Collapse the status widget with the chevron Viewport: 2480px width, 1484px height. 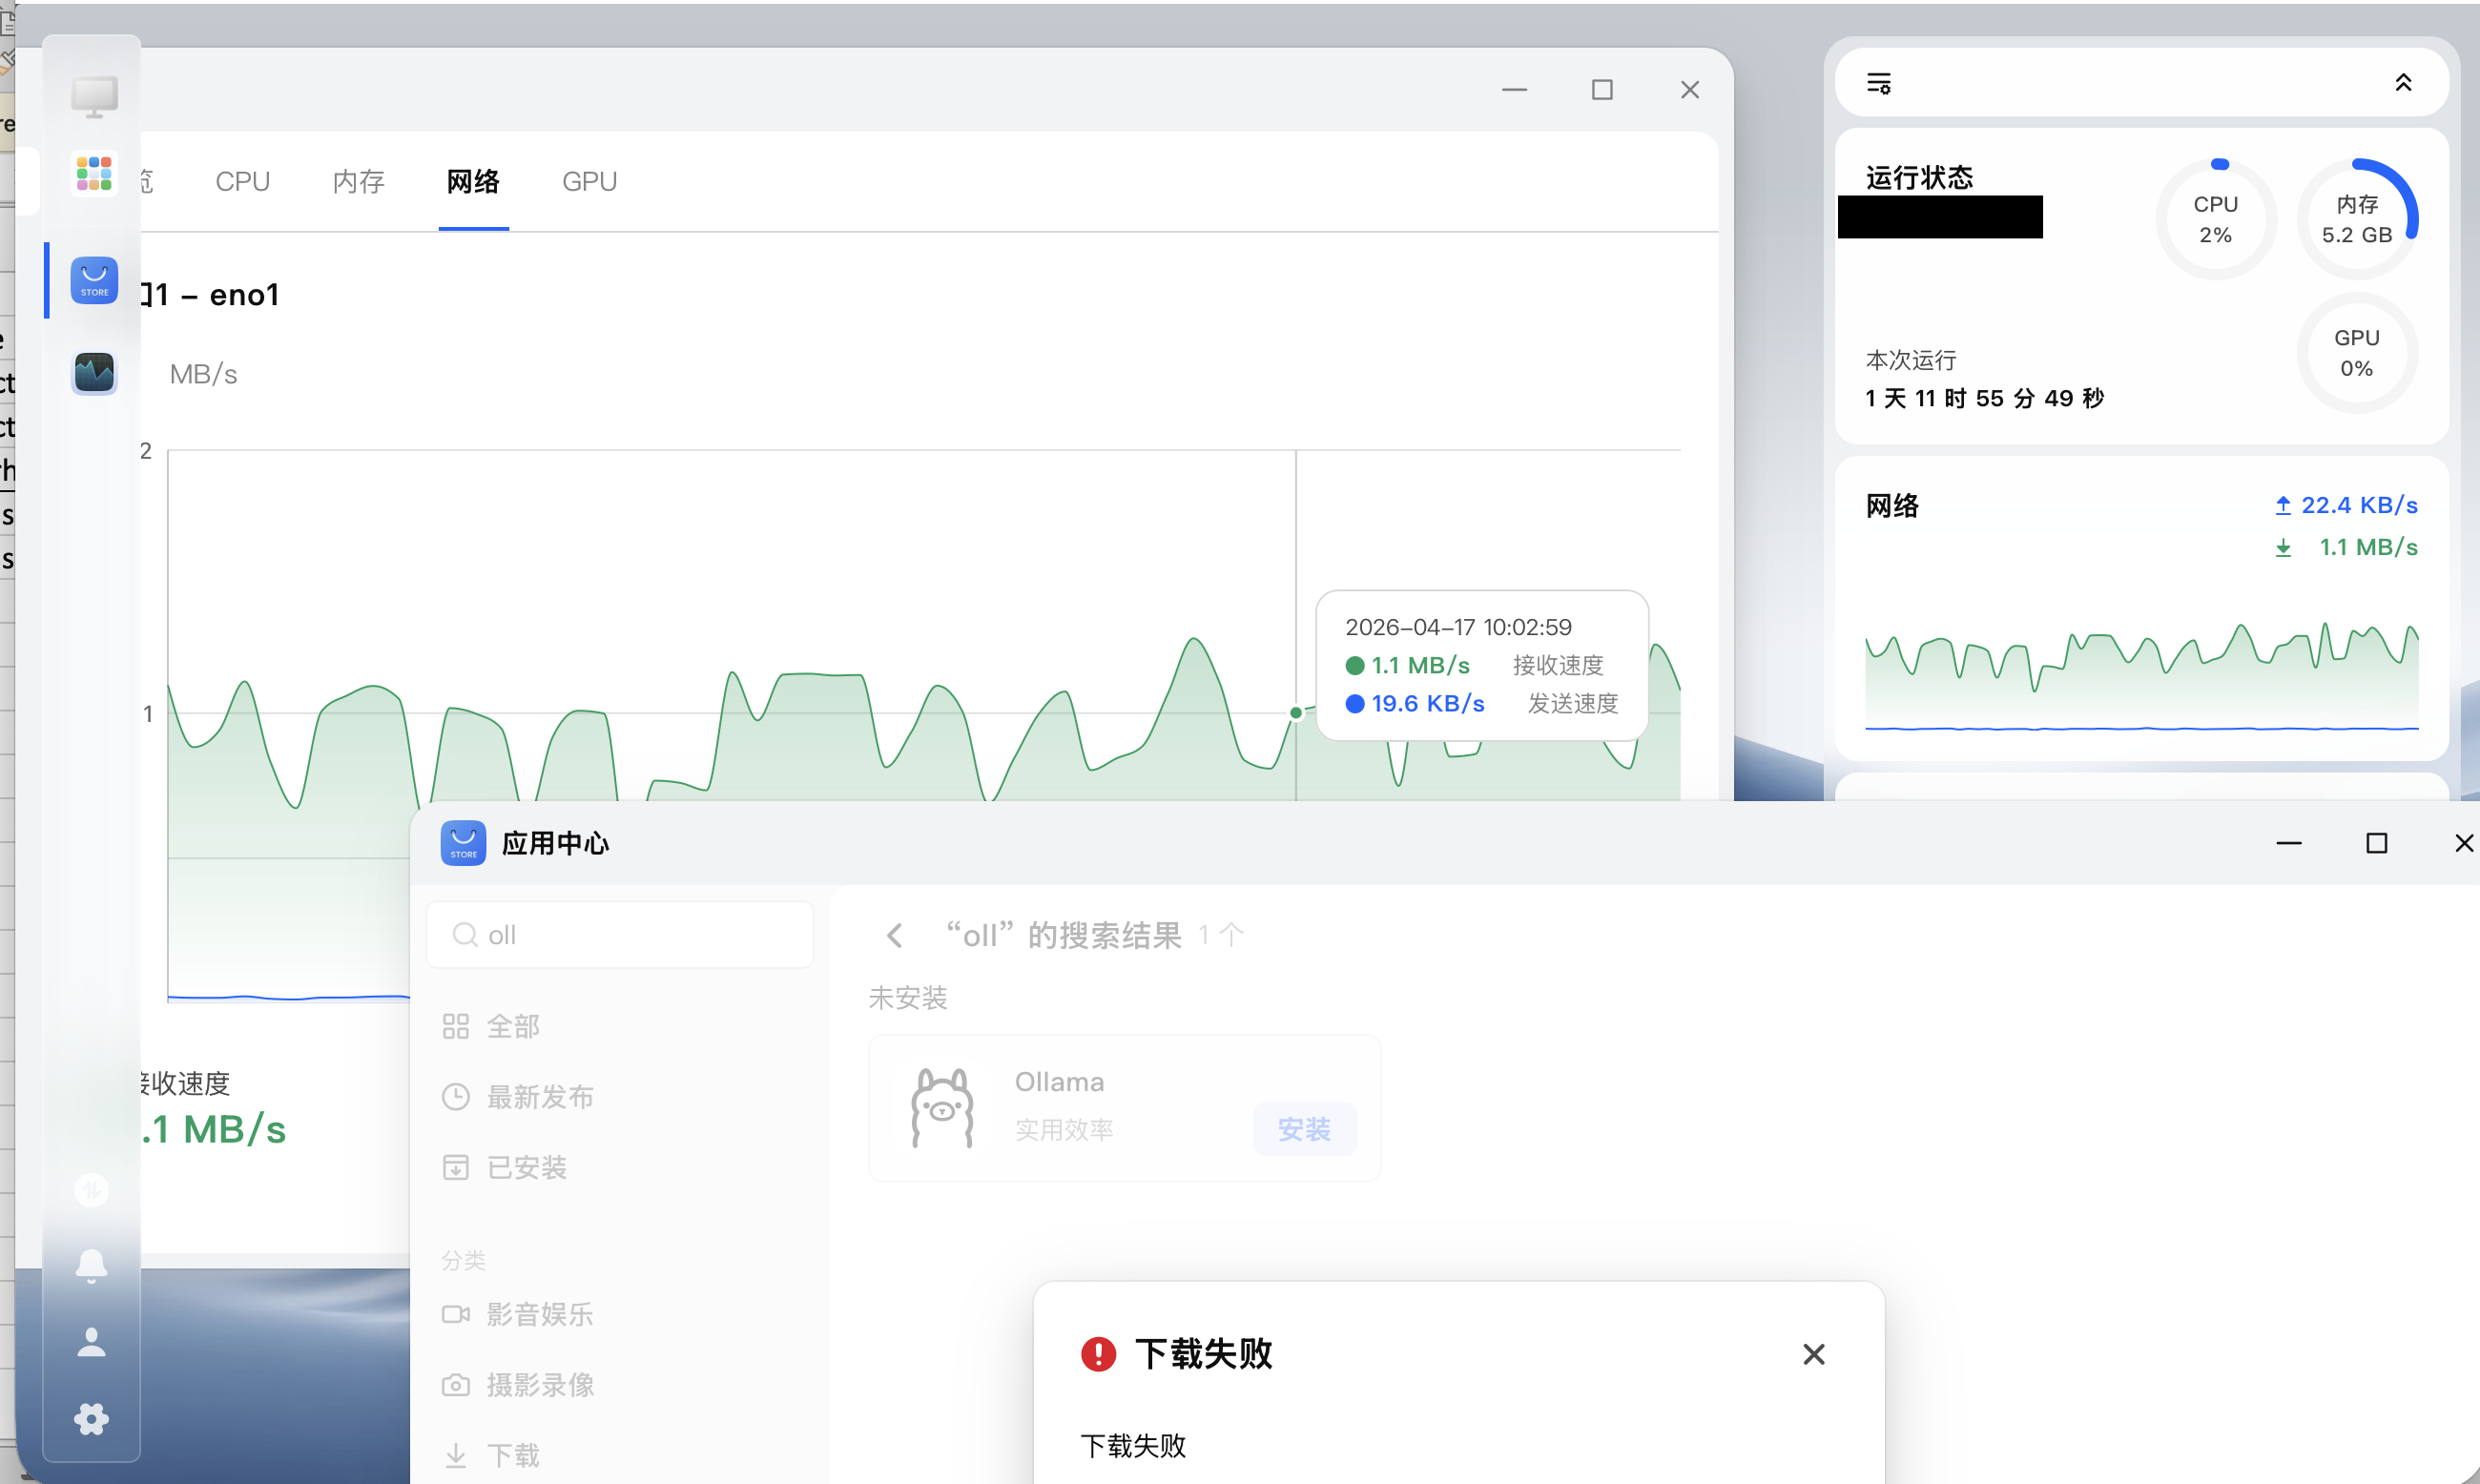[x=2403, y=82]
